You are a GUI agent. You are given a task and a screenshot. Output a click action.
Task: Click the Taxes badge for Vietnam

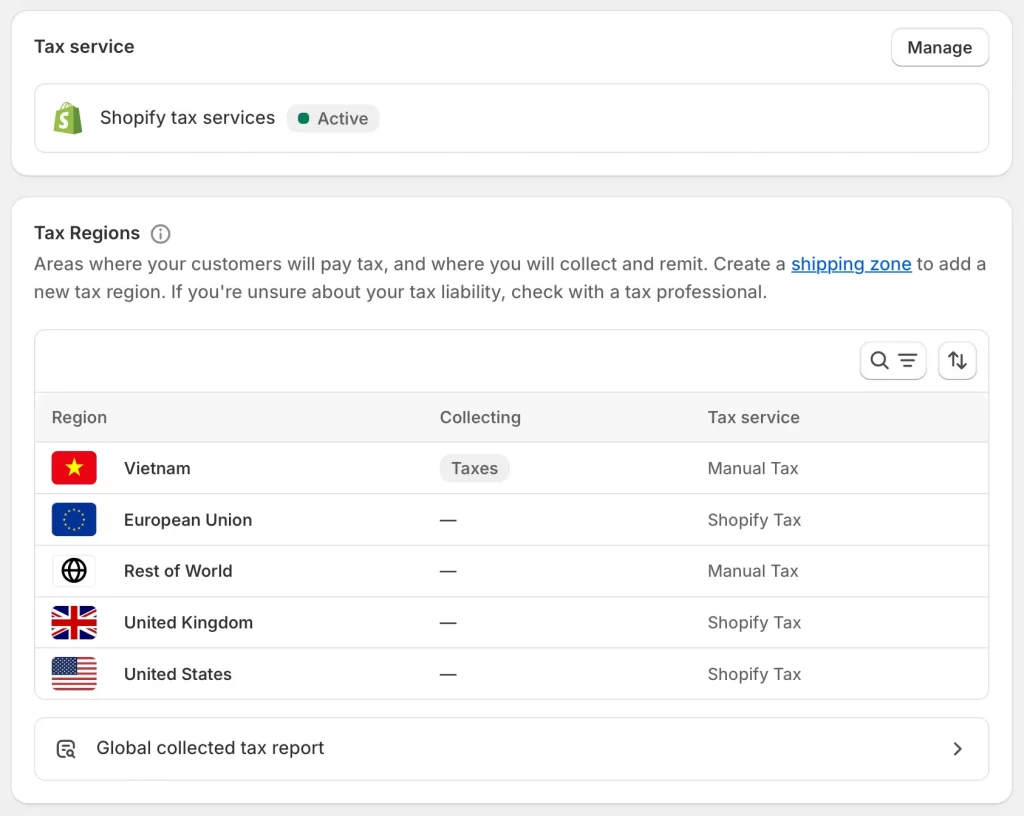pyautogui.click(x=474, y=468)
